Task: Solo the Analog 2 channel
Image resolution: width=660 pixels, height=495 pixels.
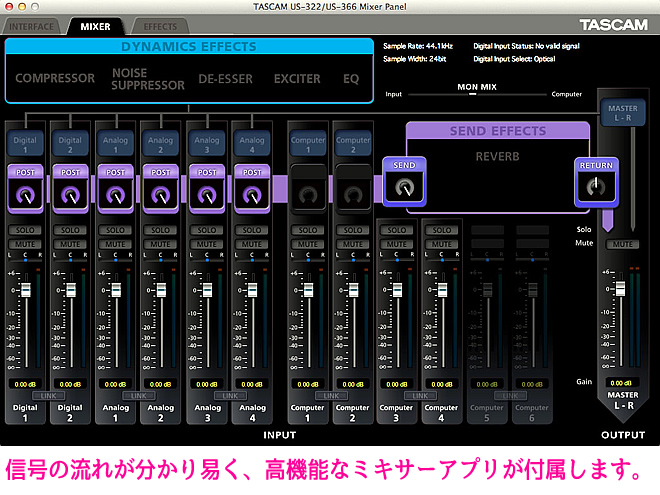Action: pos(160,230)
